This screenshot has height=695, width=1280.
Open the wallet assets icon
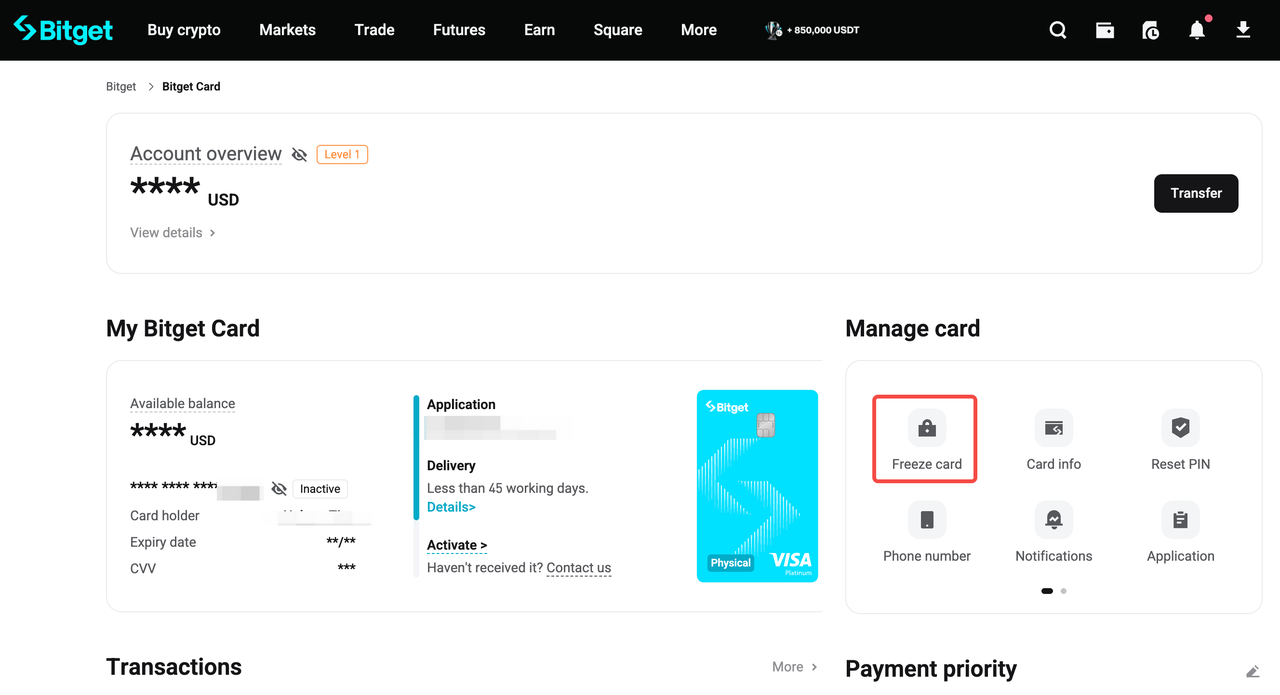tap(1104, 30)
